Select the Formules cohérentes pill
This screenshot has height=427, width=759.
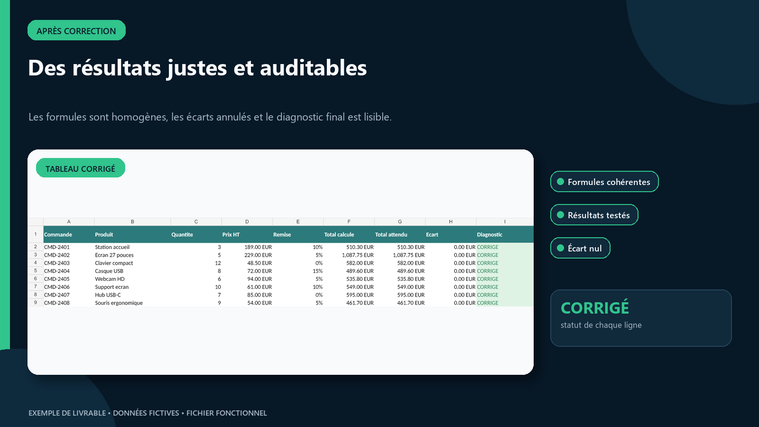tap(604, 182)
